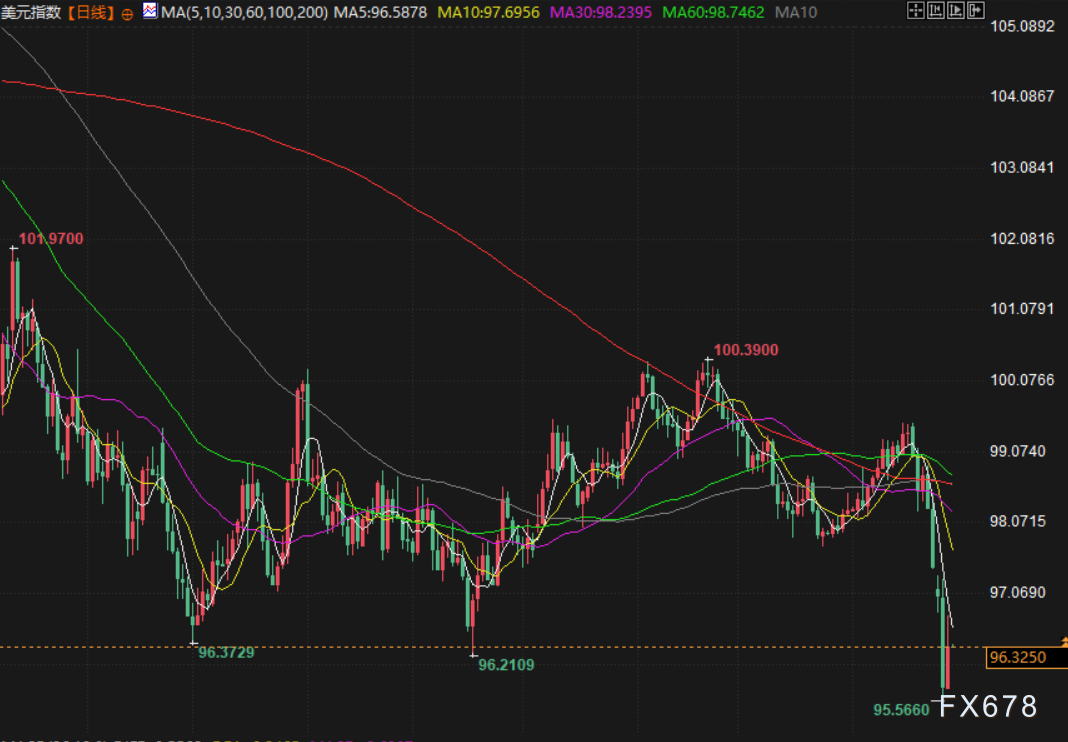Click the 99.0740 value on price axis
Image resolution: width=1068 pixels, height=742 pixels.
[x=1018, y=452]
